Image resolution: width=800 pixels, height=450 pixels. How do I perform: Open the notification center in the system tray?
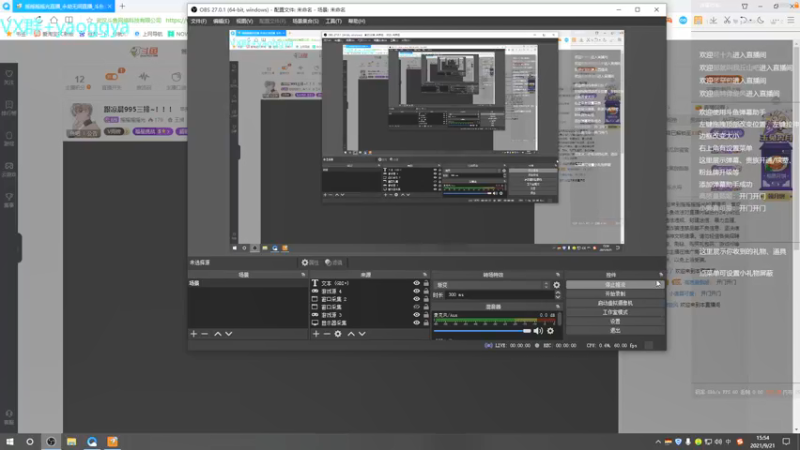[786, 442]
